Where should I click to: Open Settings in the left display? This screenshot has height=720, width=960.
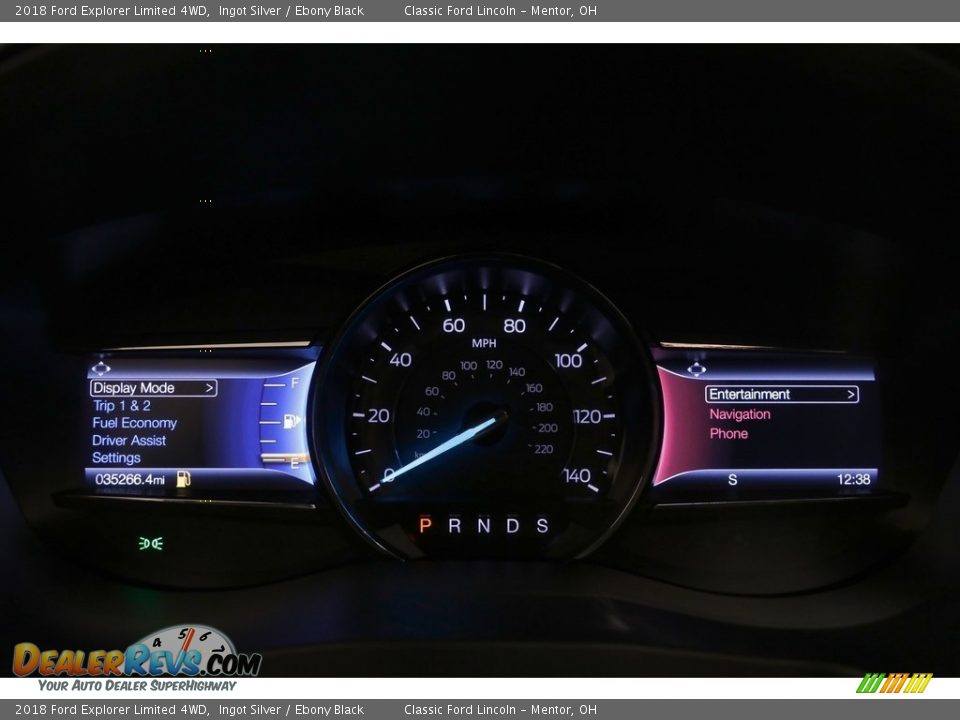tap(116, 458)
